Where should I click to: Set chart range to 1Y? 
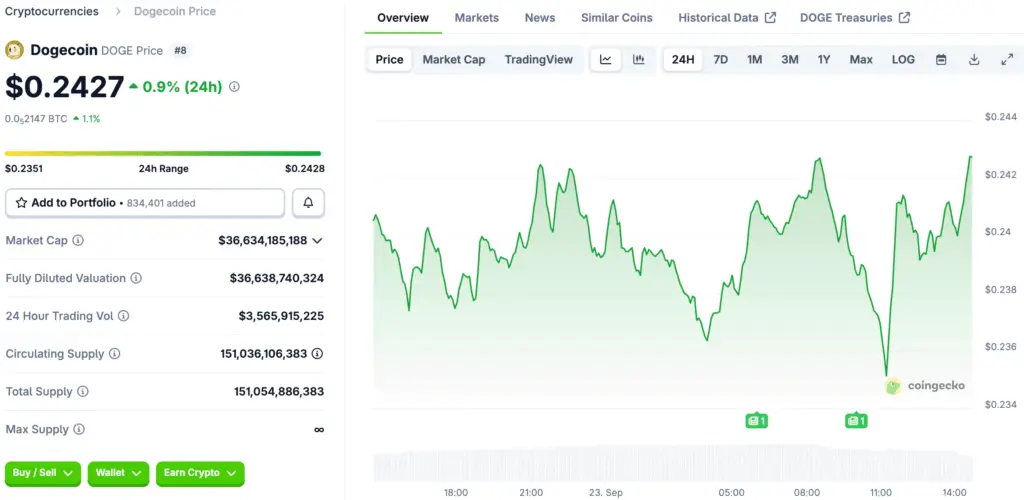pos(824,59)
